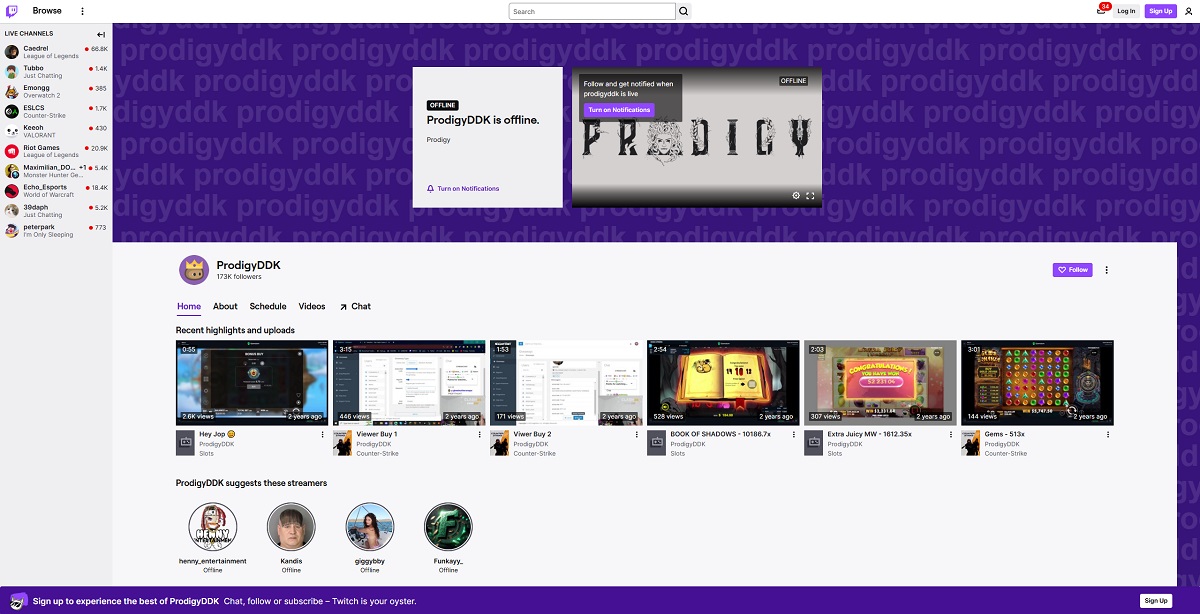The width and height of the screenshot is (1200, 614).
Task: Open peterpark live channel in sidebar
Action: [x=56, y=231]
